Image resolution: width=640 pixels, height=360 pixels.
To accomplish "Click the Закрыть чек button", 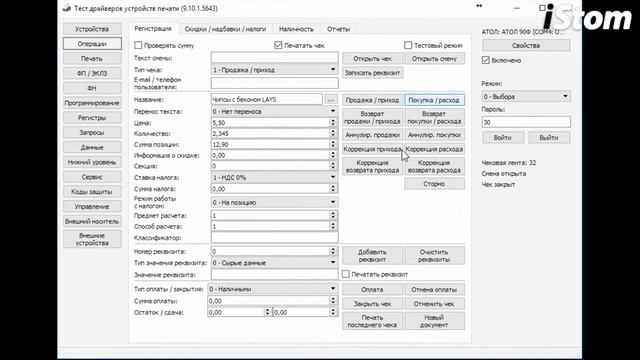I will click(x=372, y=304).
